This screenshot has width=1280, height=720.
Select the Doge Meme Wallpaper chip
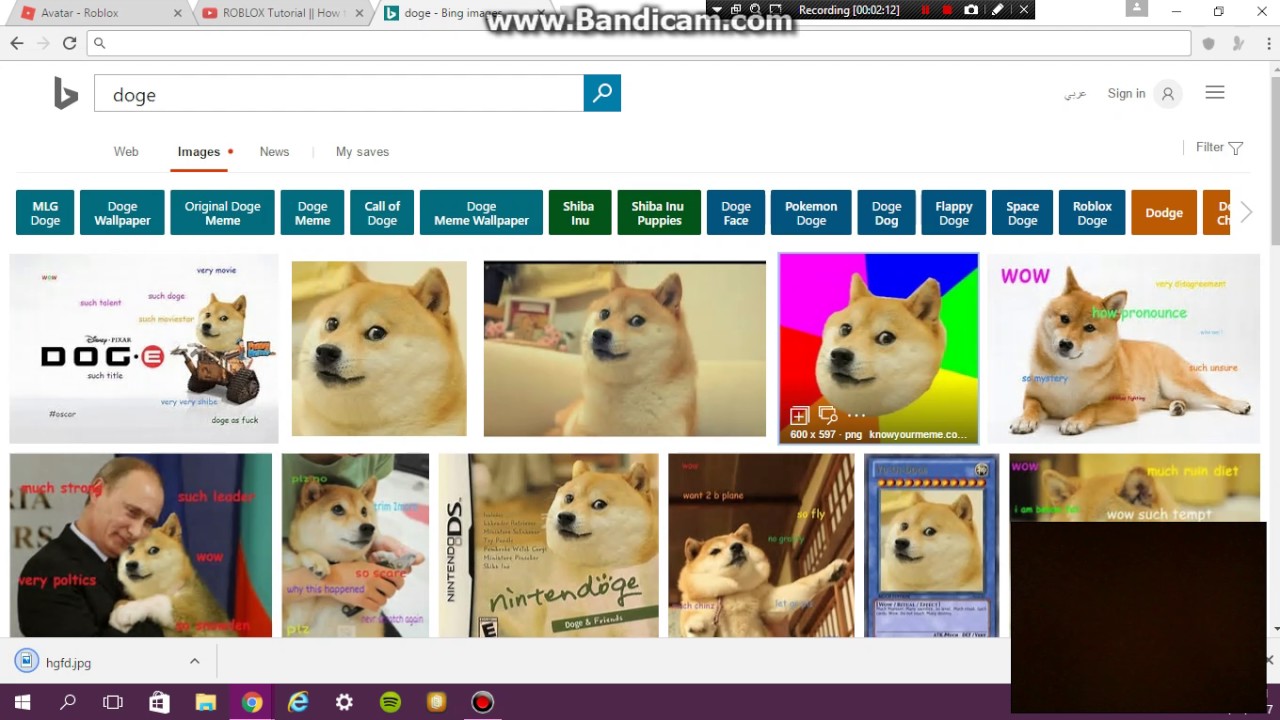(481, 213)
